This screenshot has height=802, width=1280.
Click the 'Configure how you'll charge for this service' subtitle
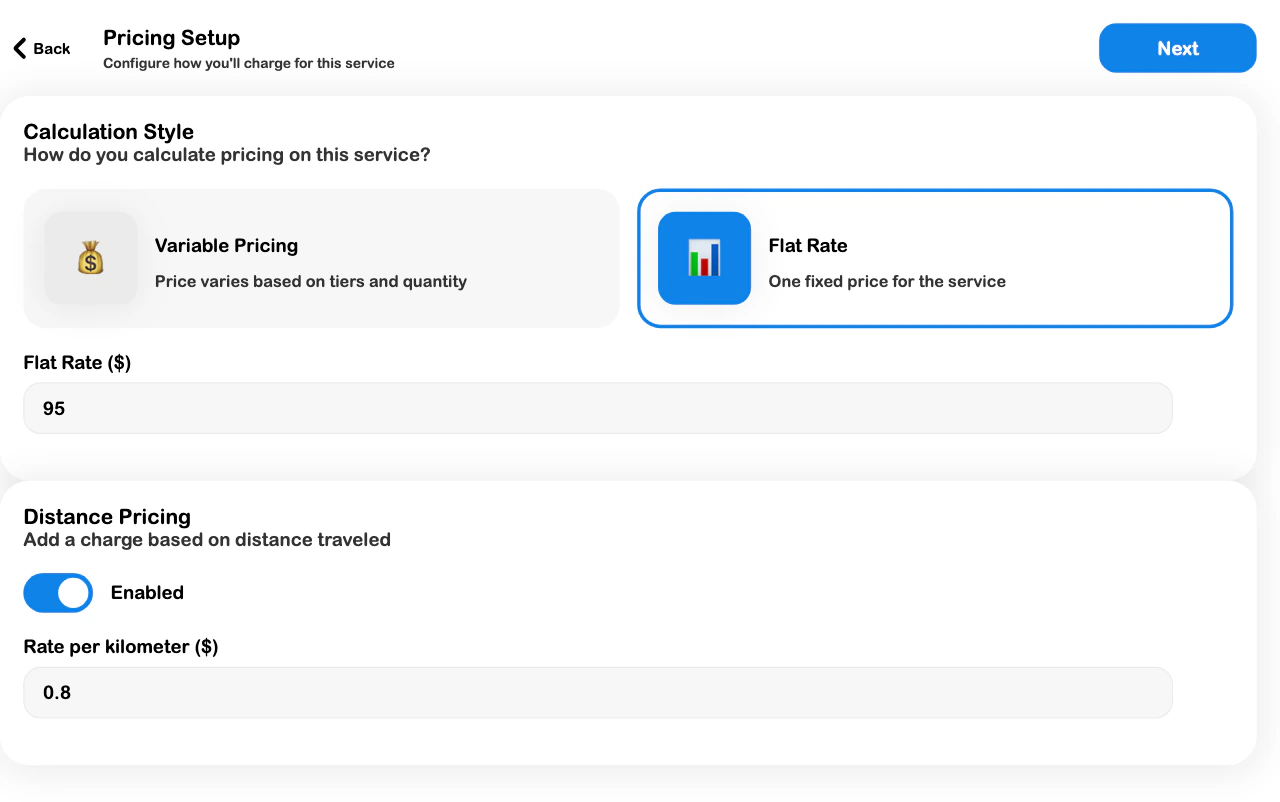249,63
